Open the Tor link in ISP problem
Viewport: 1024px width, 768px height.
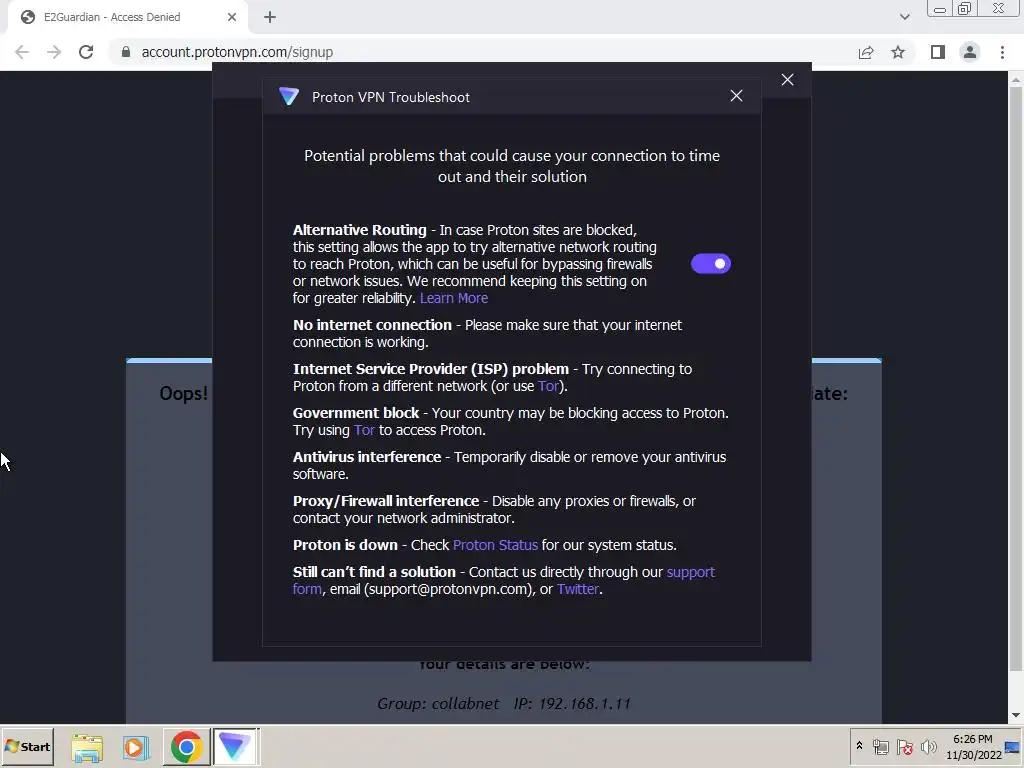tap(548, 386)
